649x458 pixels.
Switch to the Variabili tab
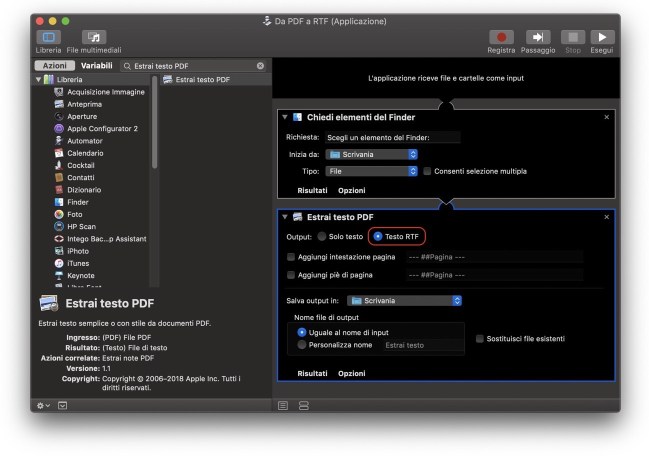(x=96, y=65)
